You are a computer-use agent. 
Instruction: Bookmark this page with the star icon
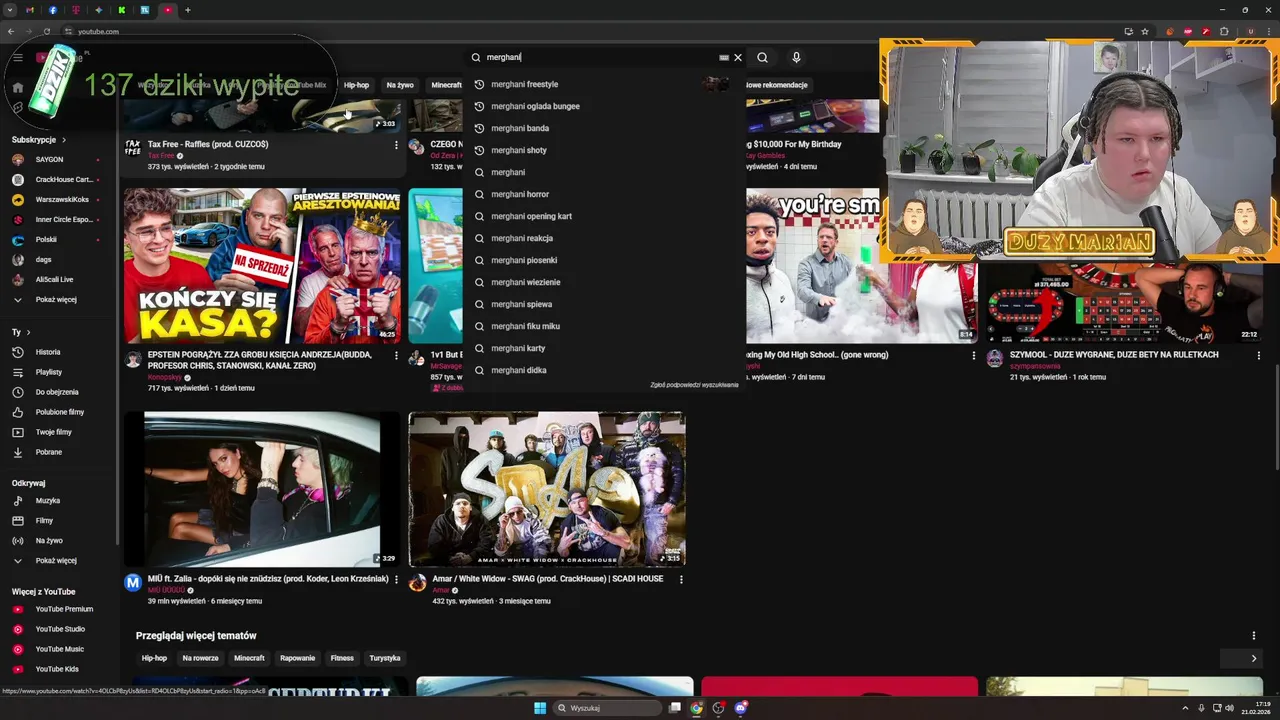tap(1145, 31)
